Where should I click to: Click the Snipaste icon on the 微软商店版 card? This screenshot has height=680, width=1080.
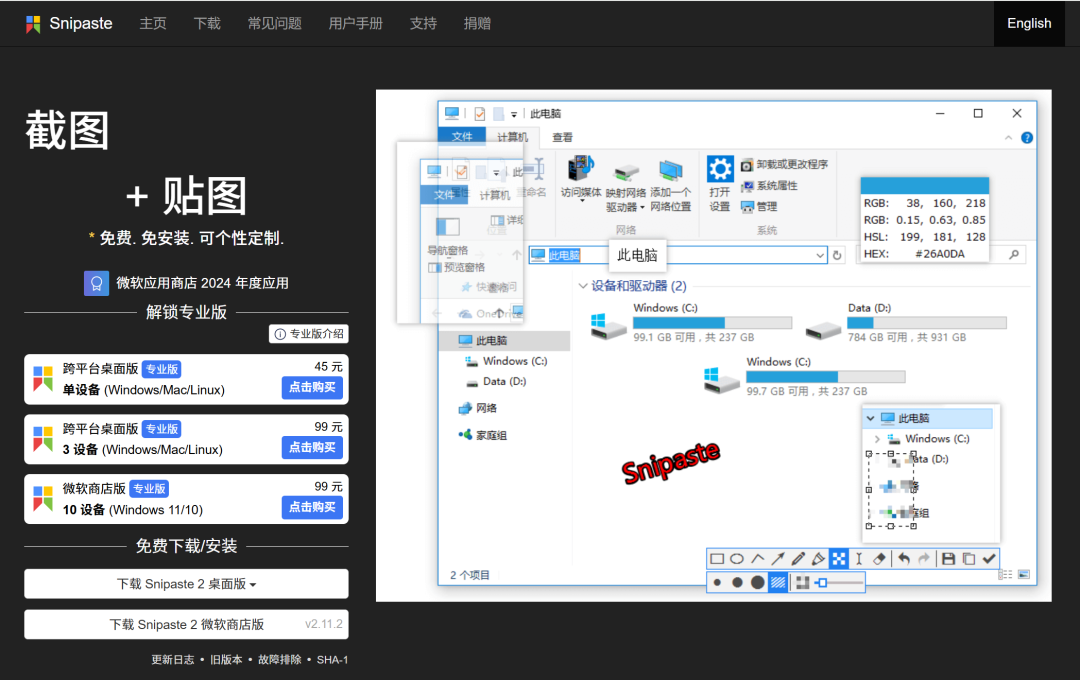(43, 499)
